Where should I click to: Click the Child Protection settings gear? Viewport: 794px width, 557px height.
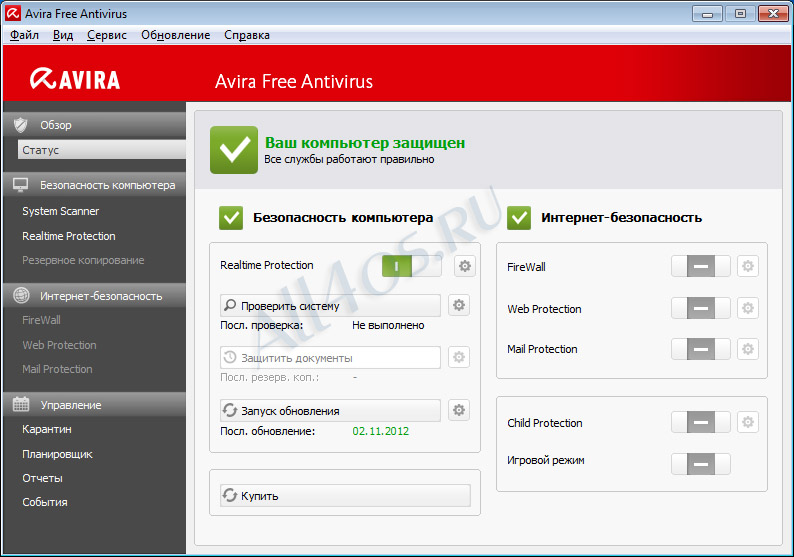point(748,422)
